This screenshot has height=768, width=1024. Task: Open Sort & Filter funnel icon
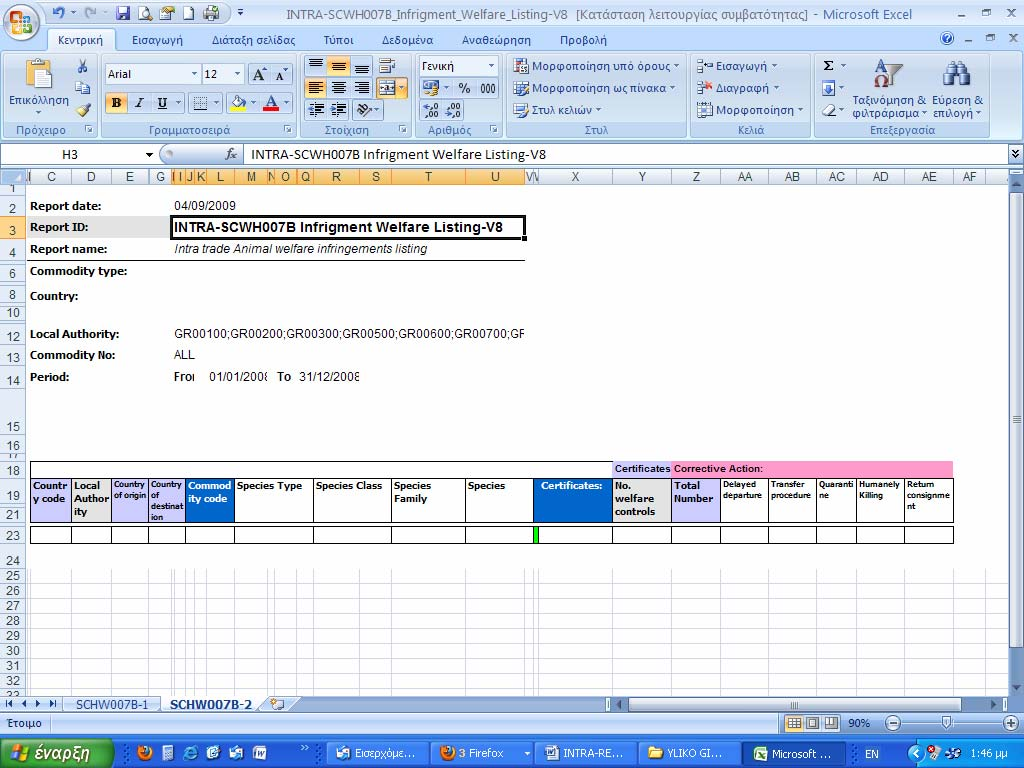887,74
